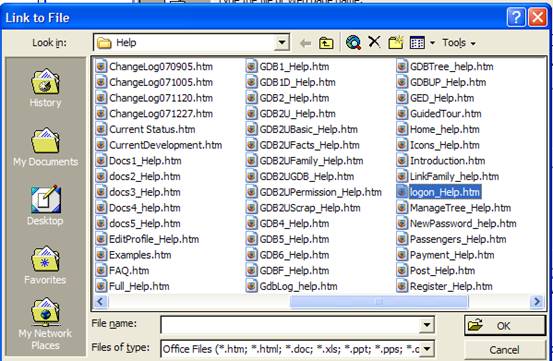Viewport: 553px width, 361px height.
Task: Open the Views menu dropdown arrow
Action: click(x=432, y=43)
